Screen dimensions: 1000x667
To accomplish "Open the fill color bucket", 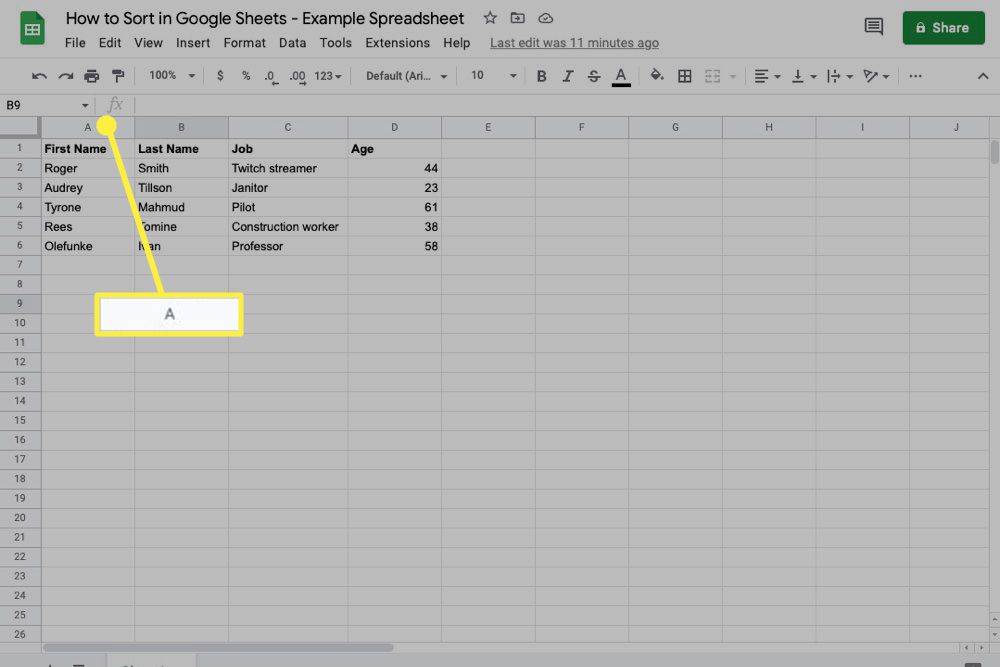I will coord(657,76).
